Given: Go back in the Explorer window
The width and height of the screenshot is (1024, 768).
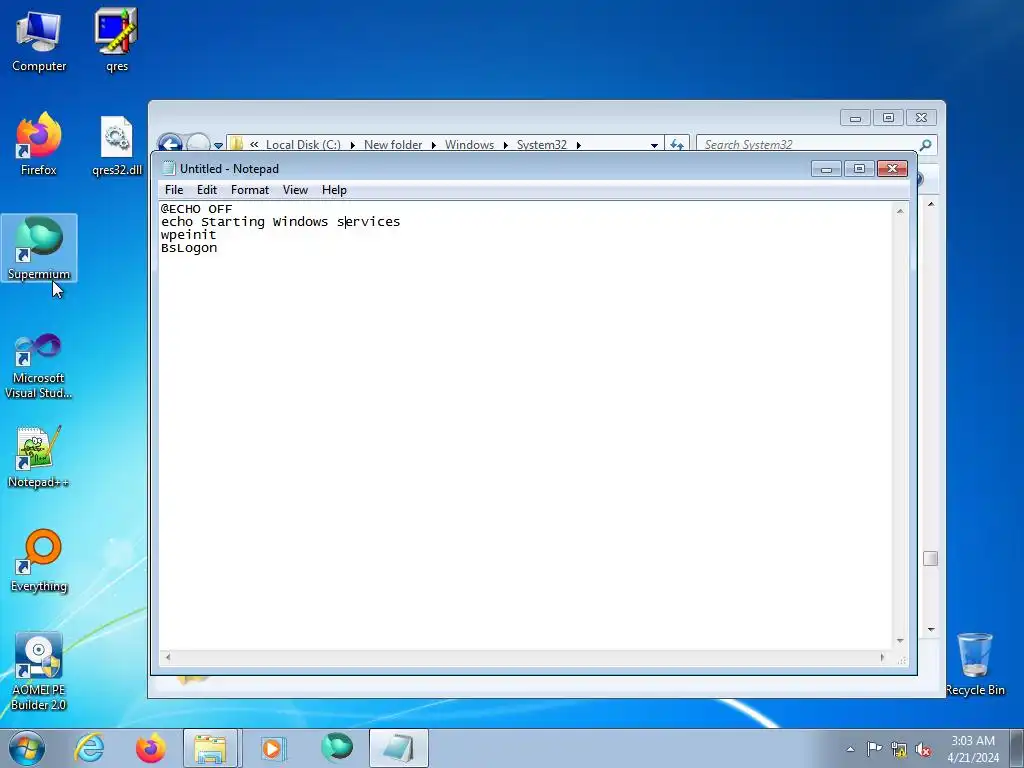Looking at the screenshot, I should pos(170,143).
